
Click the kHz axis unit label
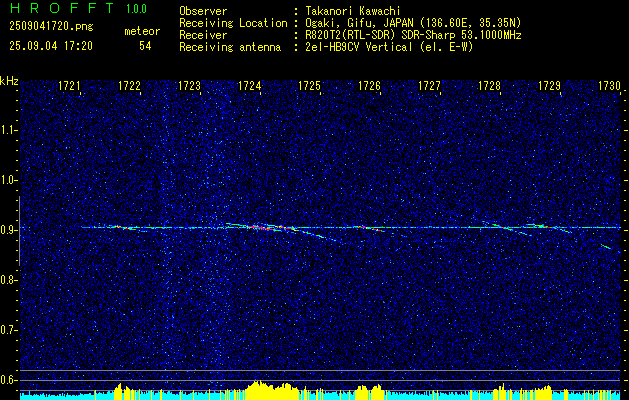[9, 81]
